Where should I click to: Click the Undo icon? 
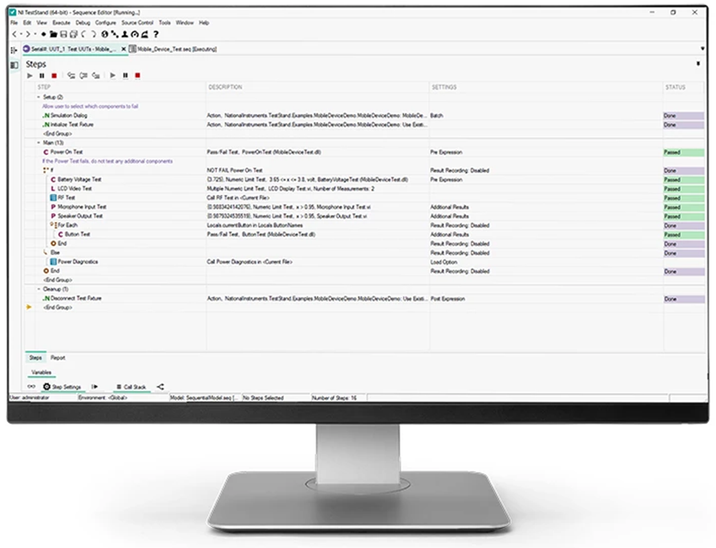point(83,34)
